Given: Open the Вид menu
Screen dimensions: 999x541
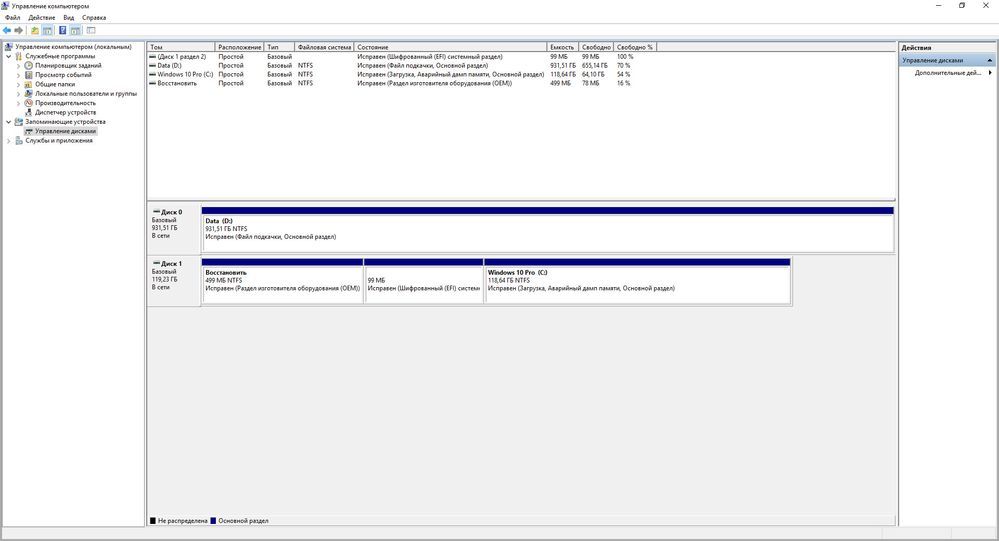Looking at the screenshot, I should (68, 18).
